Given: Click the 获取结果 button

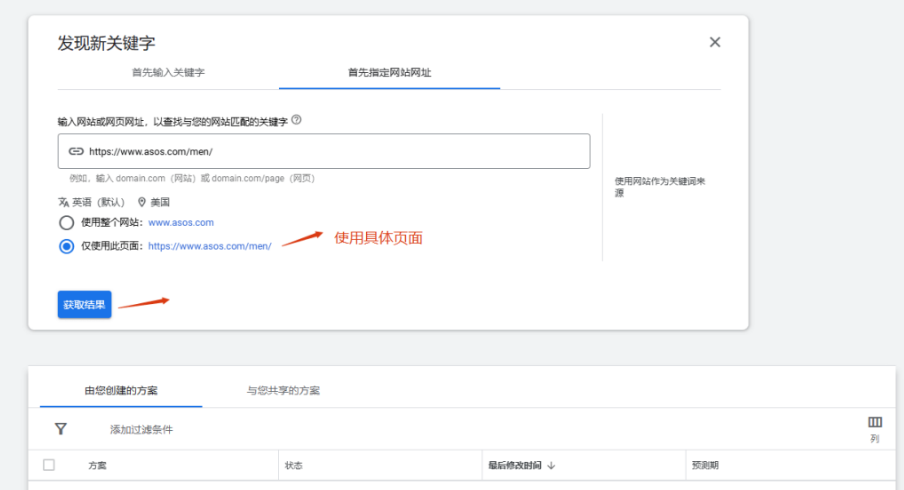Looking at the screenshot, I should pos(84,304).
